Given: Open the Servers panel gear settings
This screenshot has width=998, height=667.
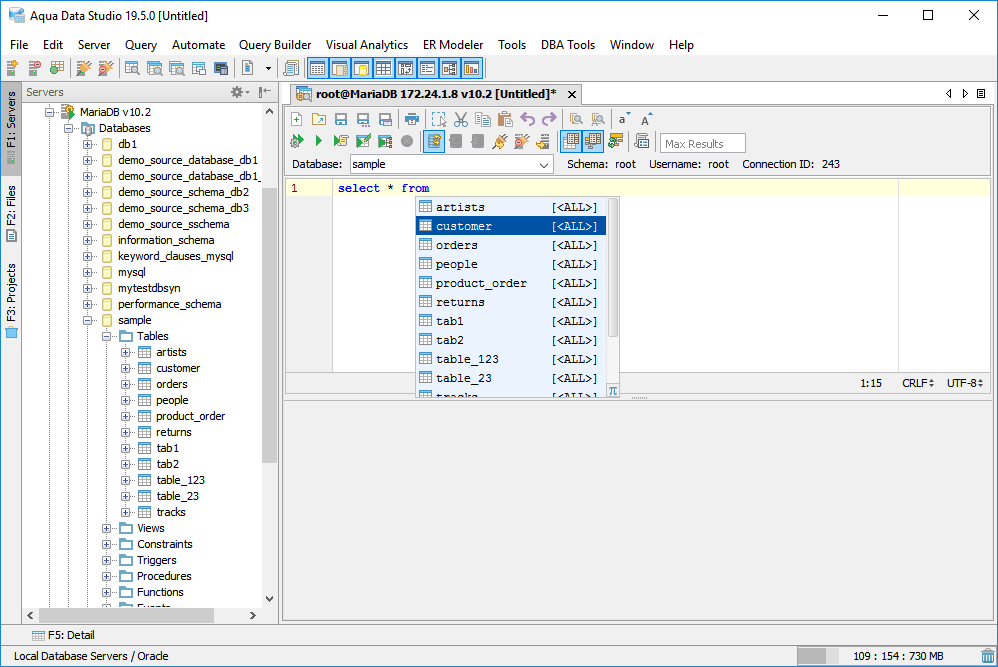Looking at the screenshot, I should coord(239,92).
